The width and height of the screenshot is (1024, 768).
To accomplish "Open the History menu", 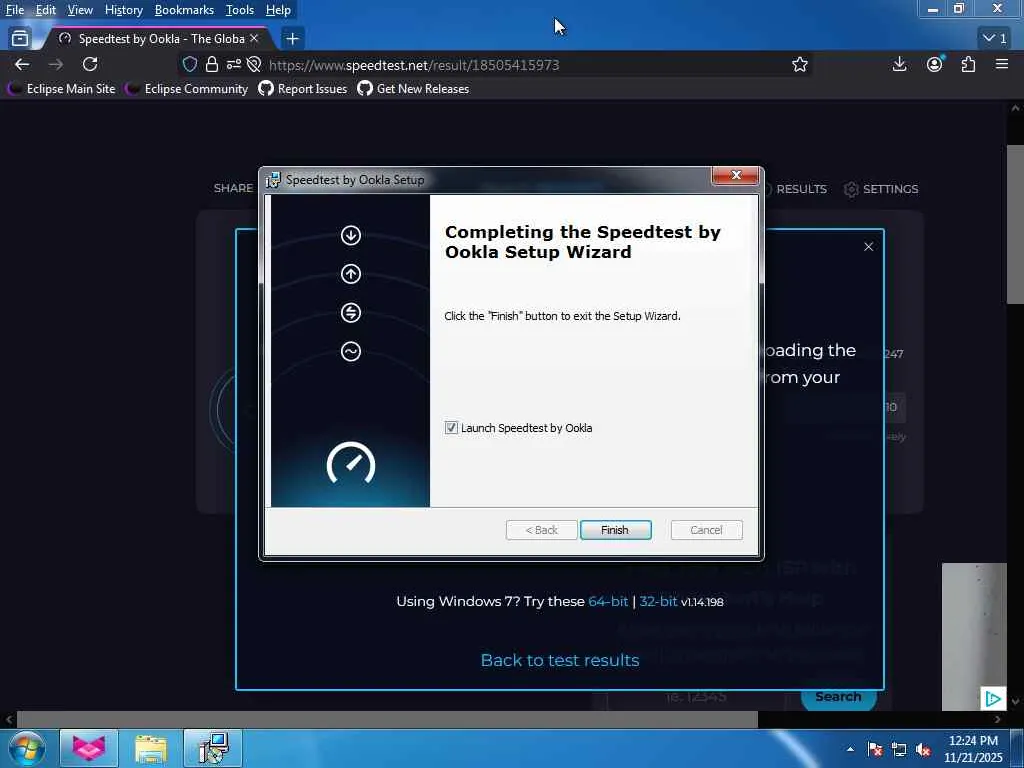I will coord(123,10).
